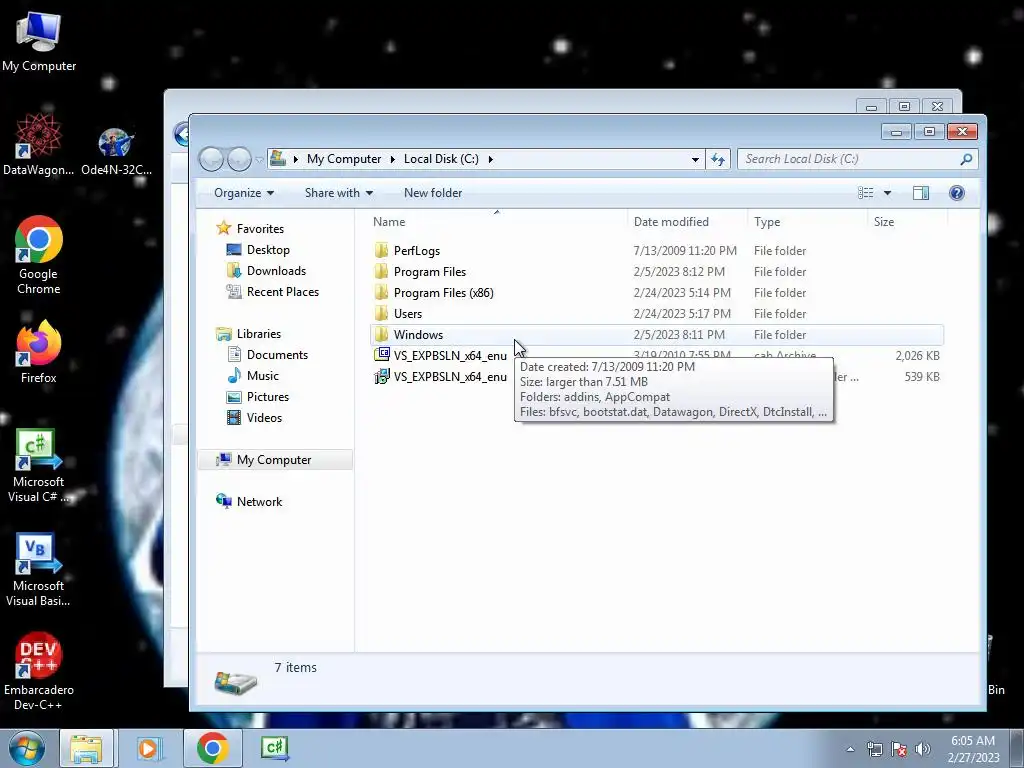This screenshot has height=768, width=1024.
Task: Open the DataWagon desktop shortcut
Action: coord(39,145)
